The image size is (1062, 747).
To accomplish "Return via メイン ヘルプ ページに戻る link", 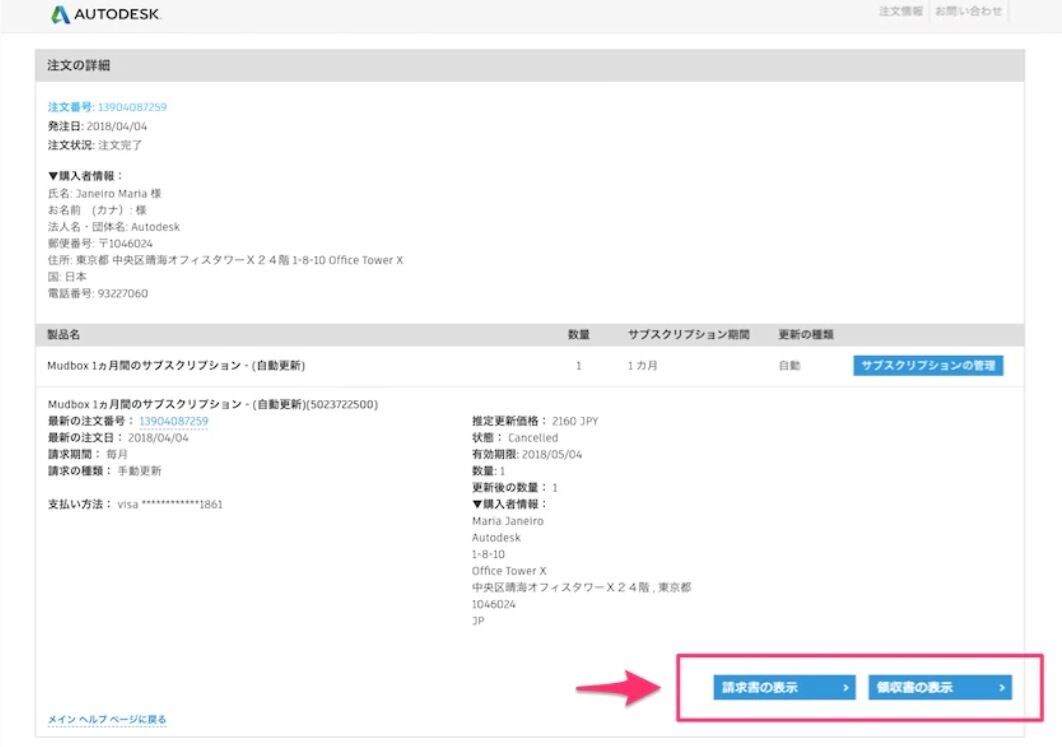I will tap(107, 719).
